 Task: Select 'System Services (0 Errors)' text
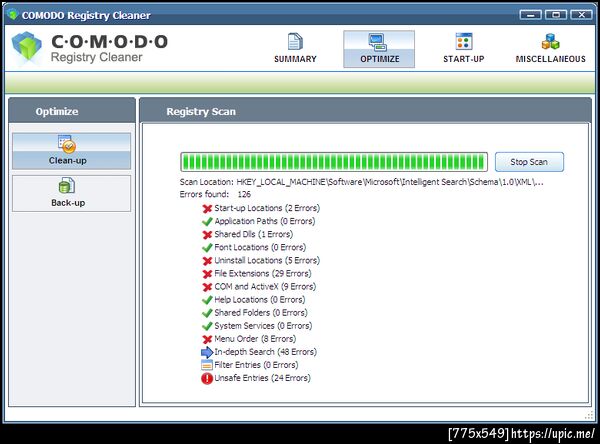point(263,326)
